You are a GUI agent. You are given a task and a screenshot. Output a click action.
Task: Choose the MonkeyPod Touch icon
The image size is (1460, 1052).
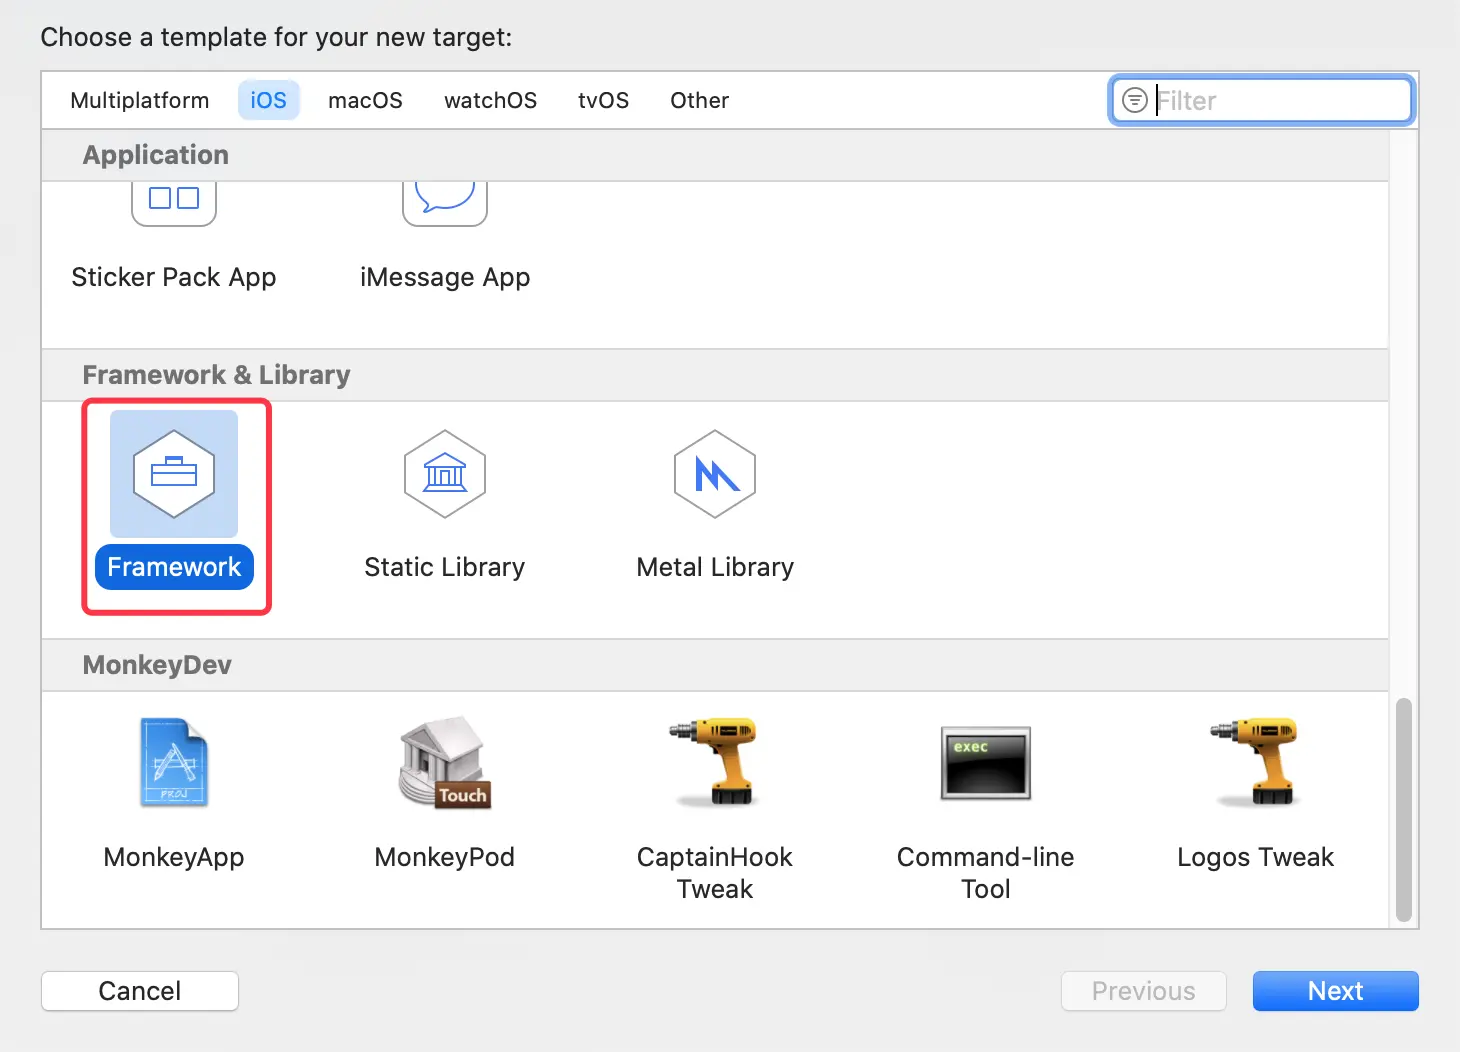[x=445, y=763]
